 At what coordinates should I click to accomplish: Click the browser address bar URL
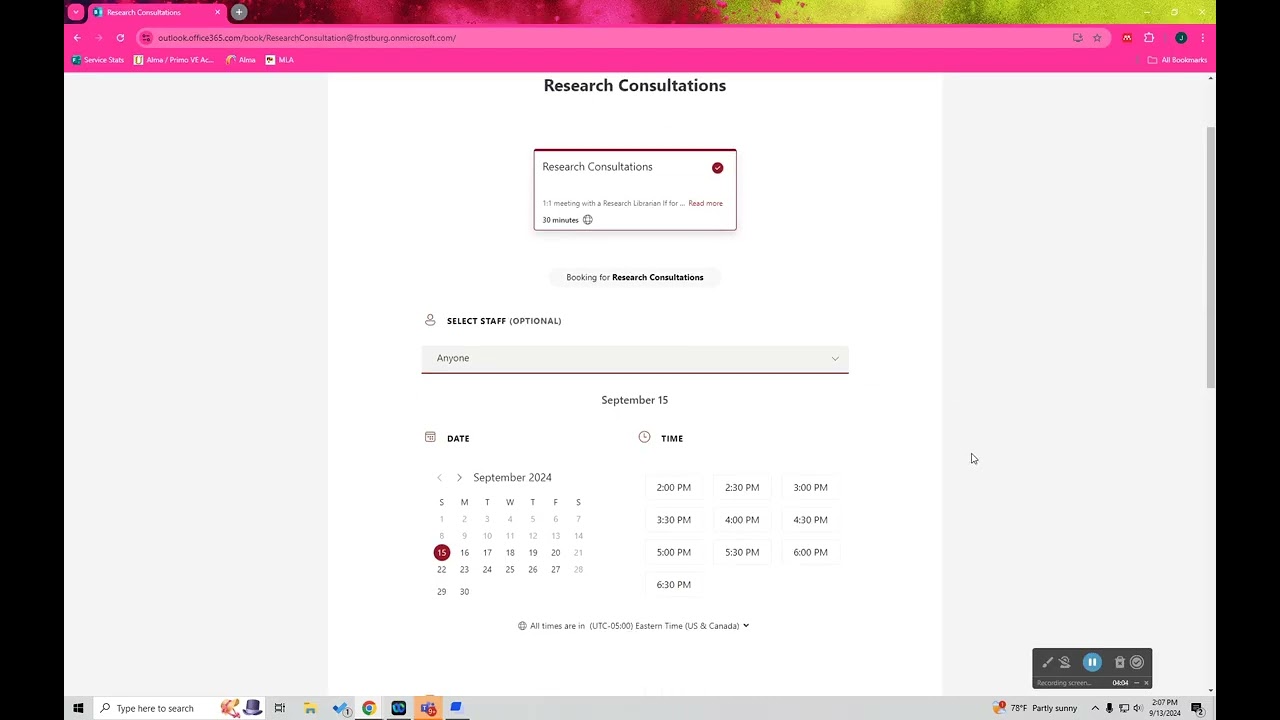[306, 38]
